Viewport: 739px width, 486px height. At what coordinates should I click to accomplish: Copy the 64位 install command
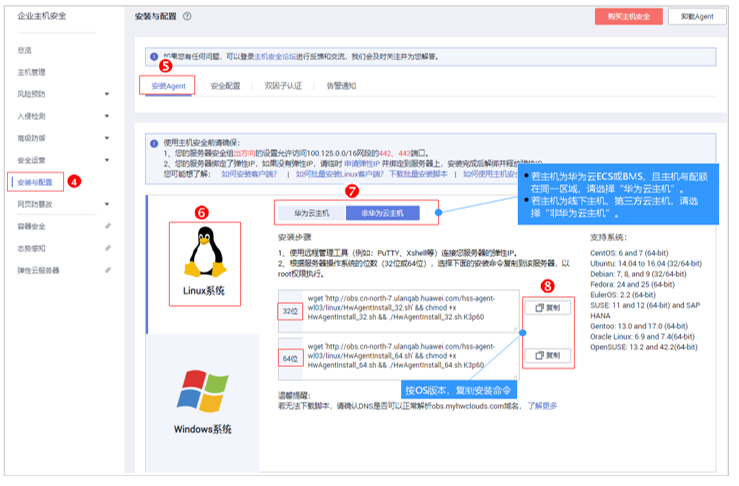coord(548,355)
